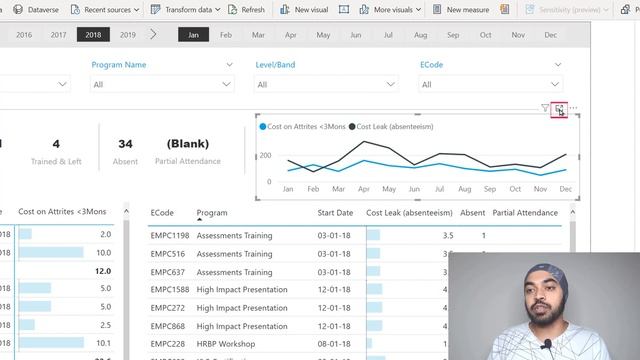Viewport: 640px width, 360px height.
Task: Filter by the month Apr
Action: click(291, 35)
